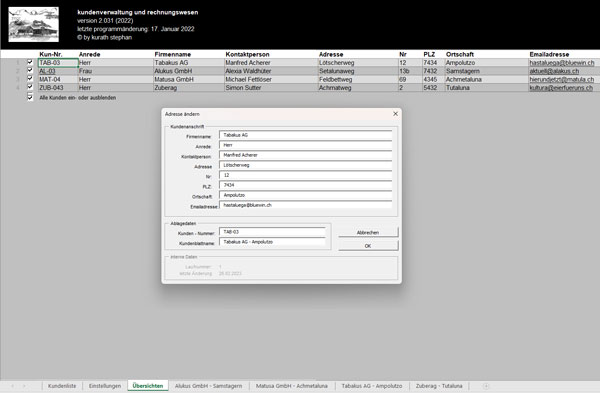Click the Abbrechen button

368,232
